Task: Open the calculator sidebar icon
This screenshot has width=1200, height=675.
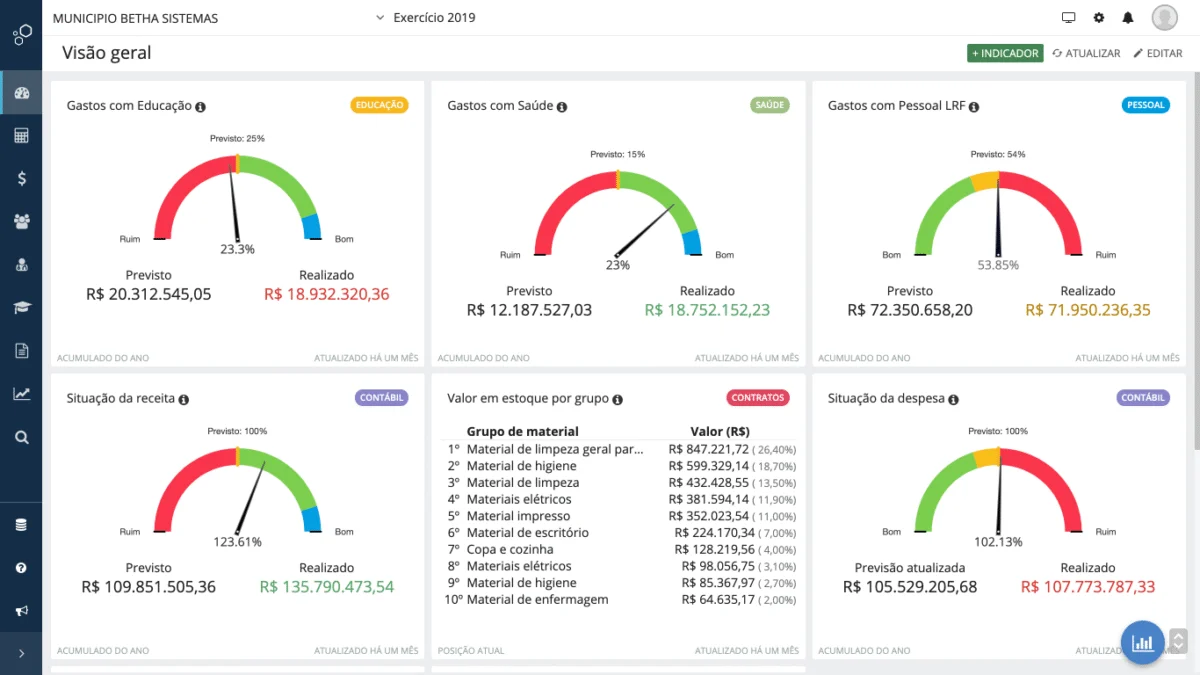Action: click(21, 136)
